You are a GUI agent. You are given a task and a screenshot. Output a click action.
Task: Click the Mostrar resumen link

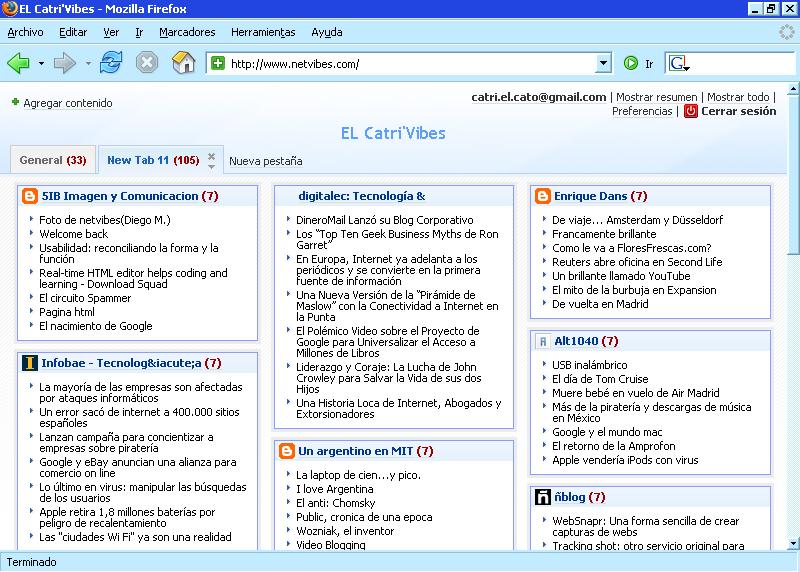tap(656, 97)
